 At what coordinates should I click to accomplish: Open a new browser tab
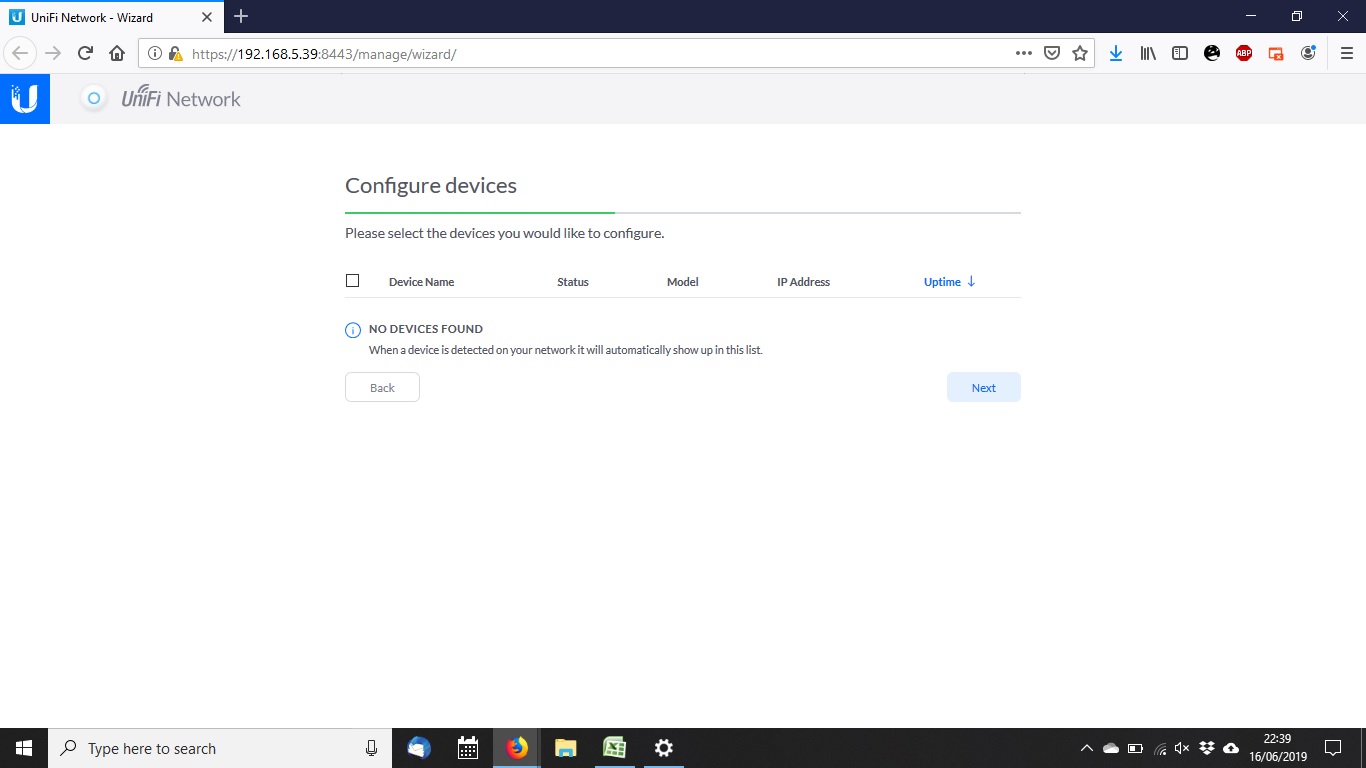point(241,17)
